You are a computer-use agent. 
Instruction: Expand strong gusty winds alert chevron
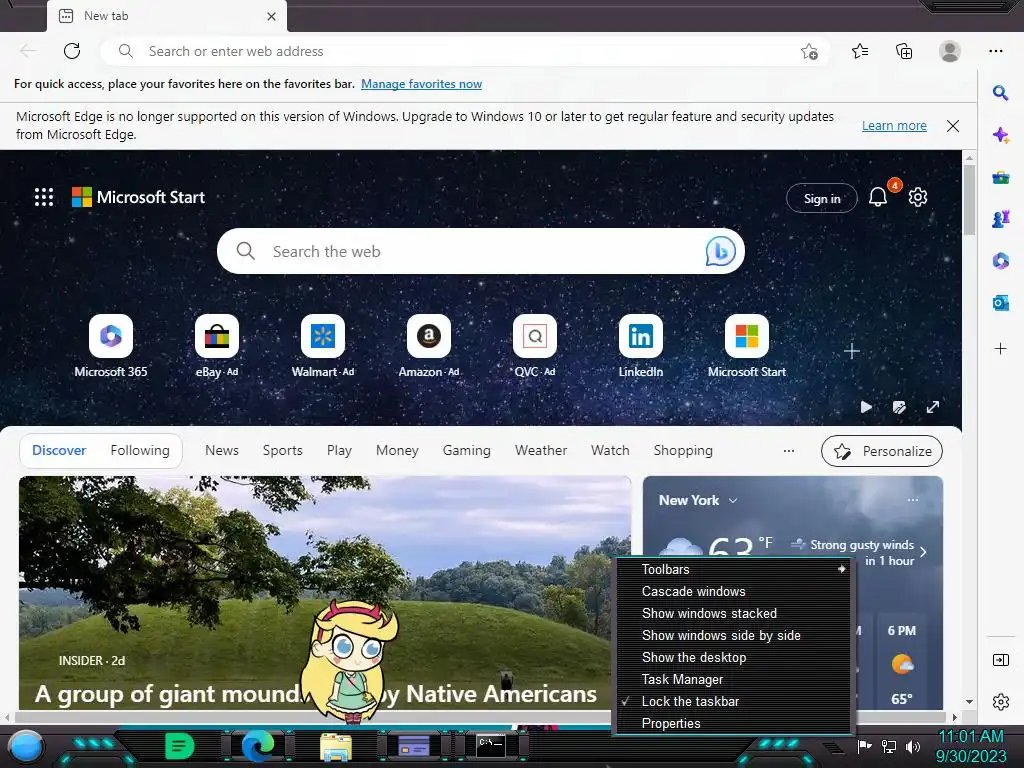[923, 552]
